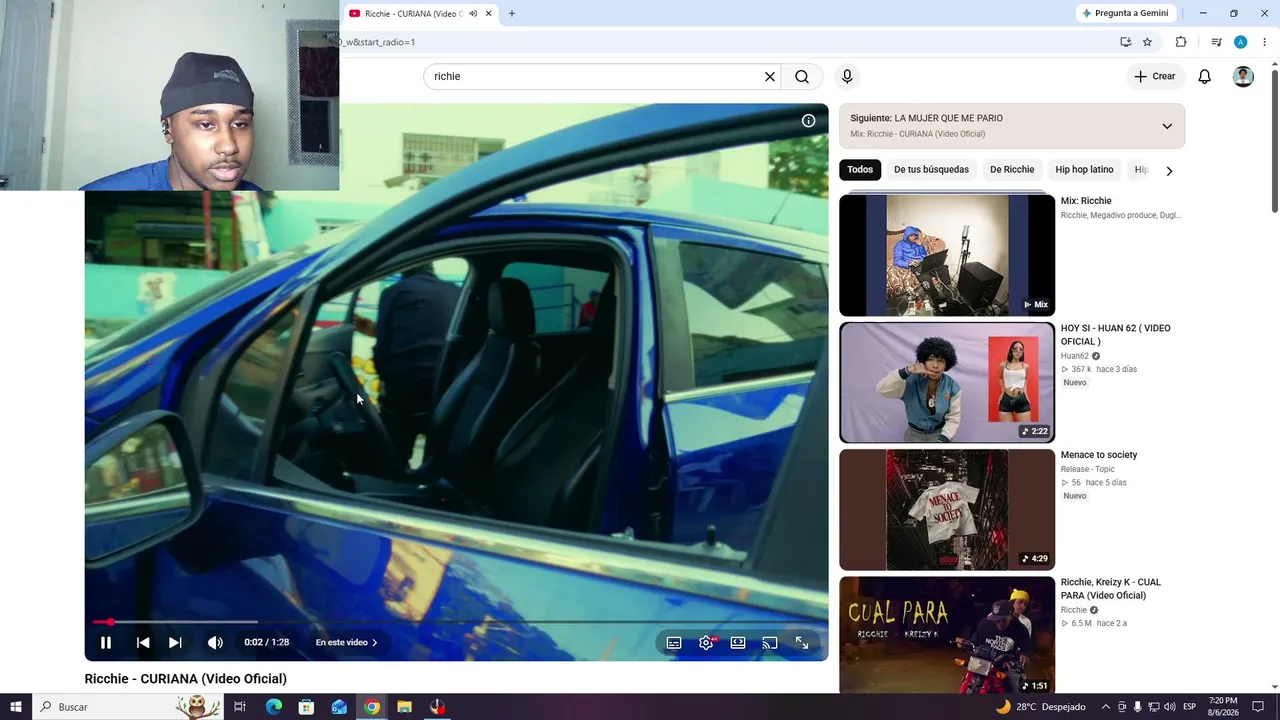Image resolution: width=1280 pixels, height=720 pixels.
Task: Open the Chrome extensions puzzle icon
Action: pos(1181,42)
